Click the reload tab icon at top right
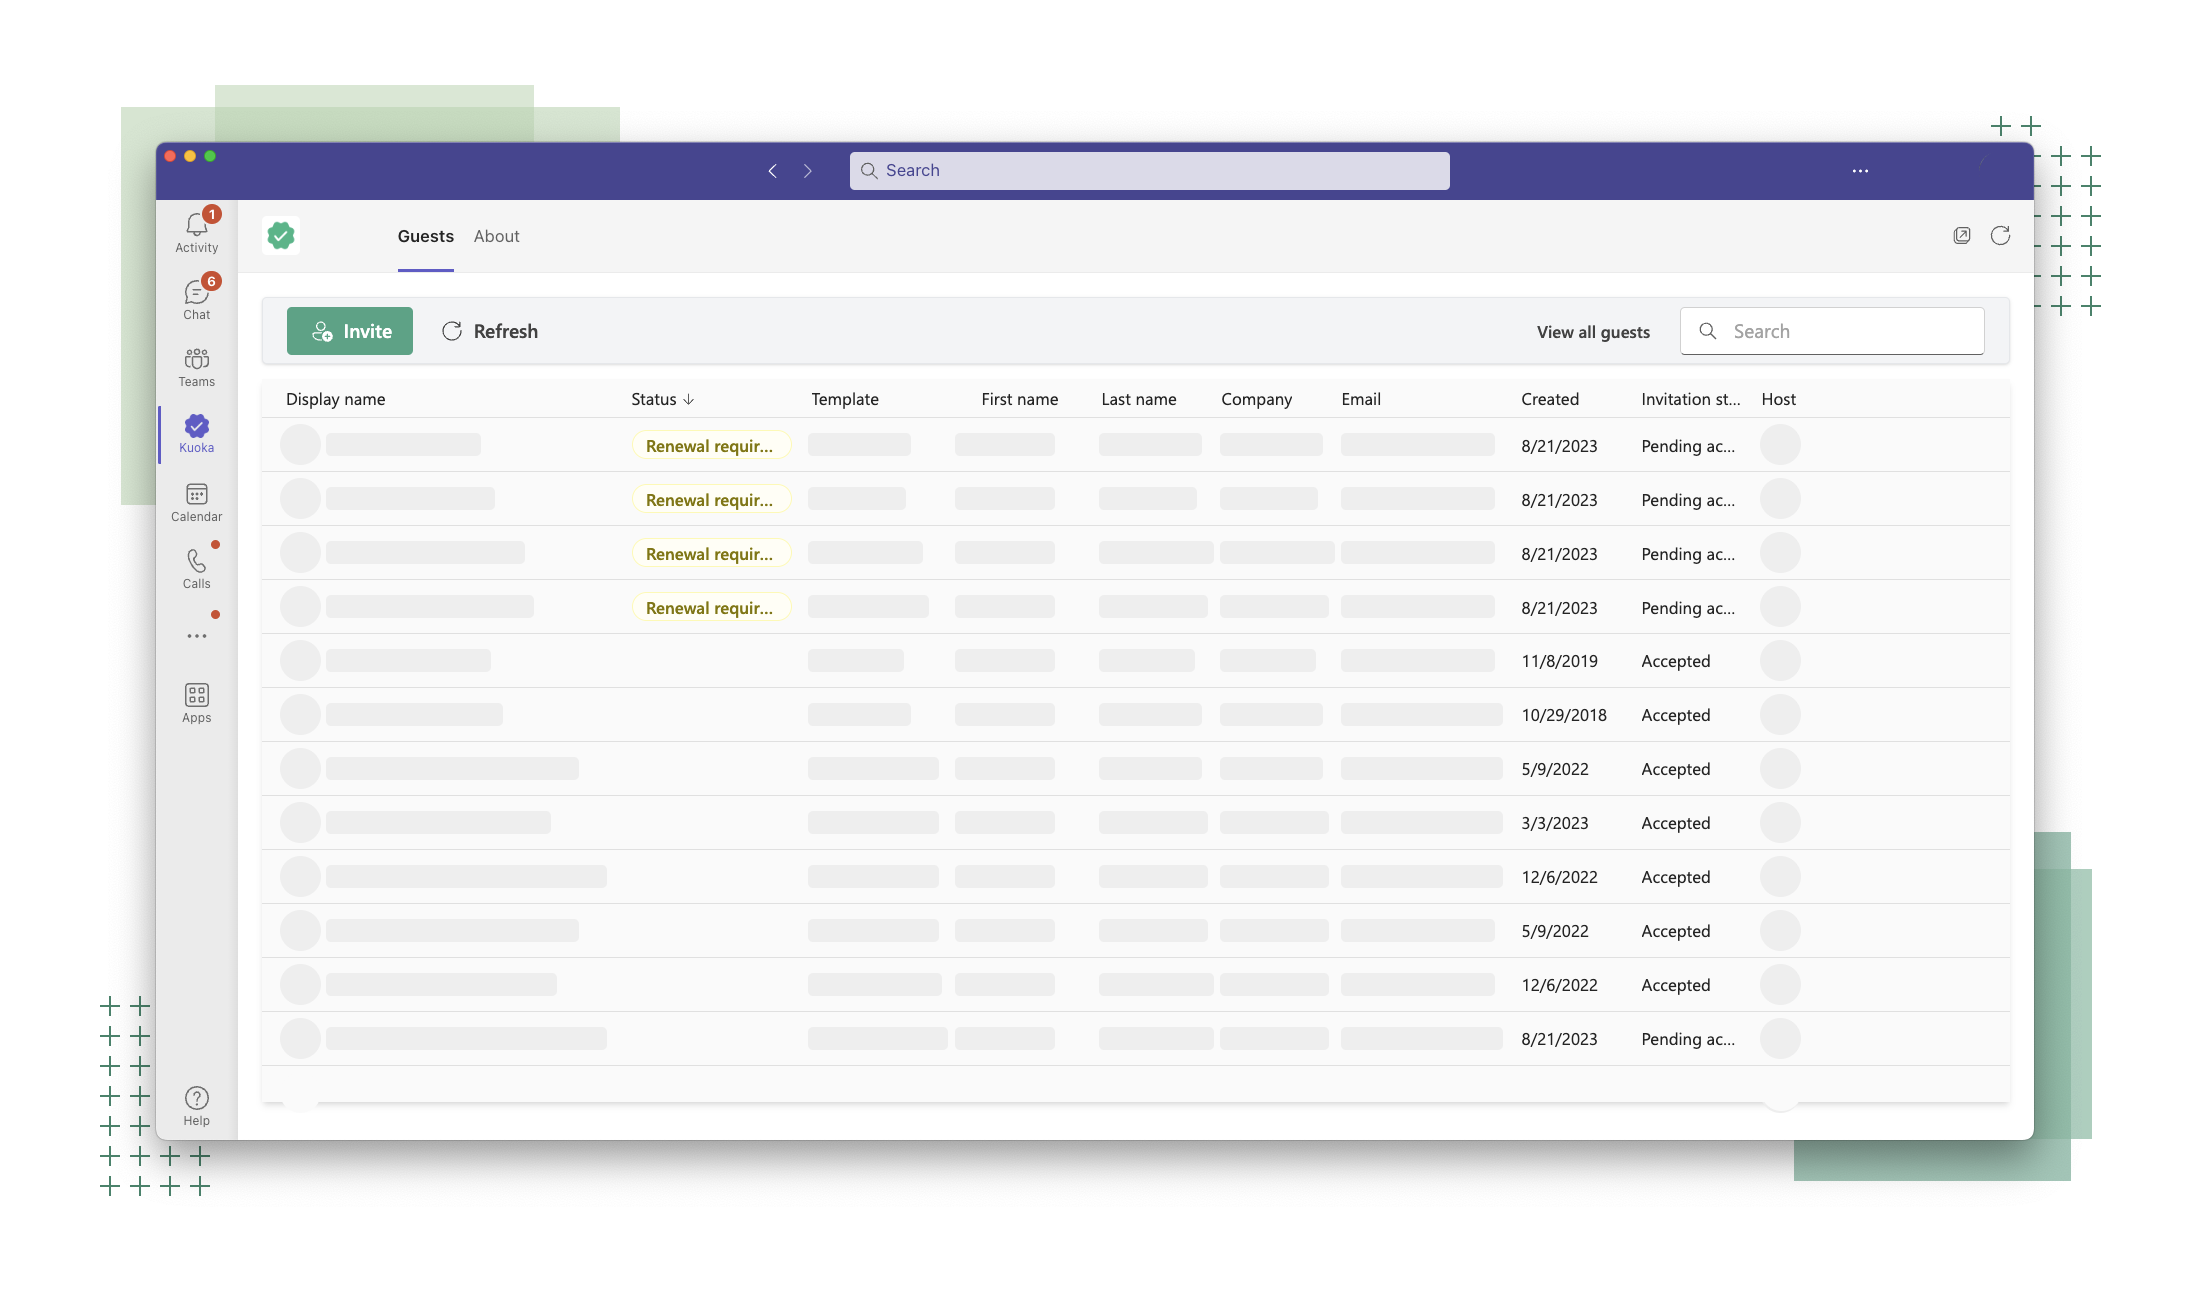Image resolution: width=2200 pixels, height=1300 pixels. (x=2000, y=235)
